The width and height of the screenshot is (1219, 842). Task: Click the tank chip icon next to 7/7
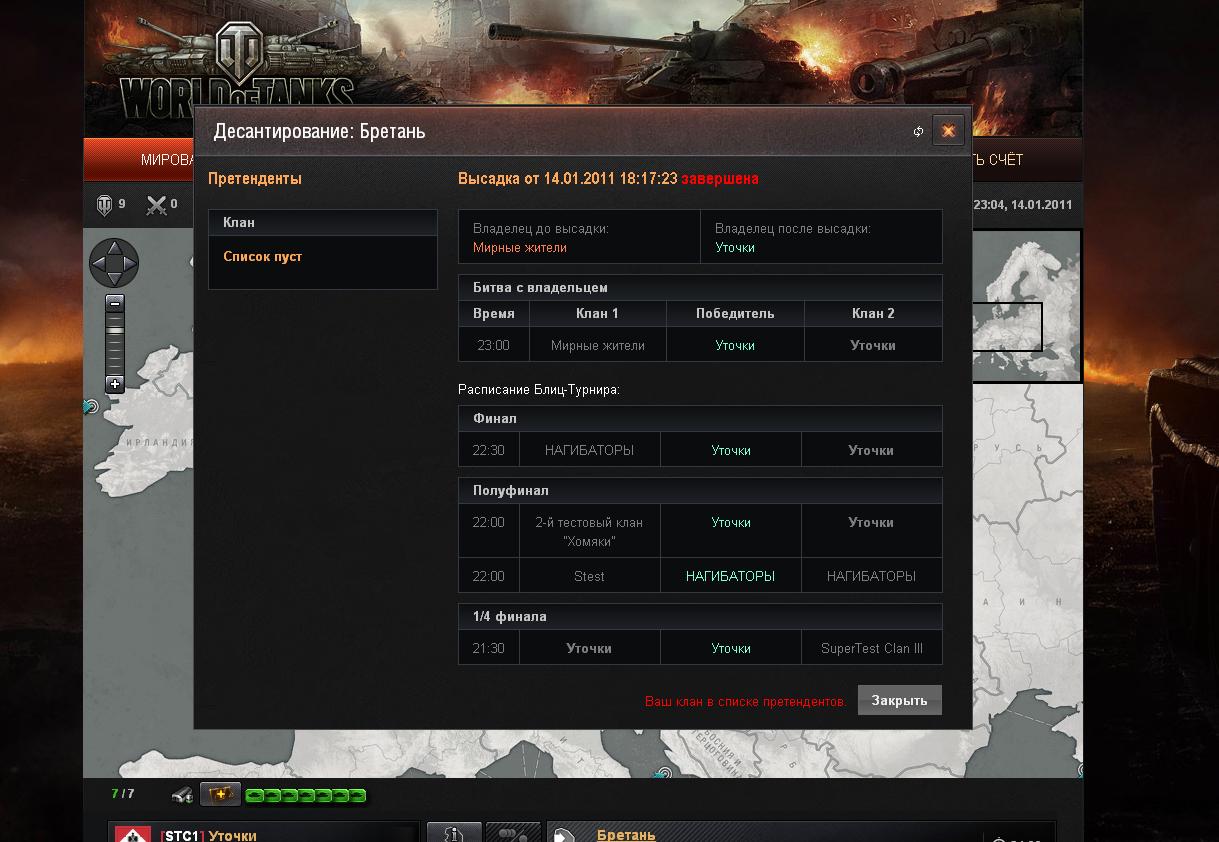click(182, 795)
